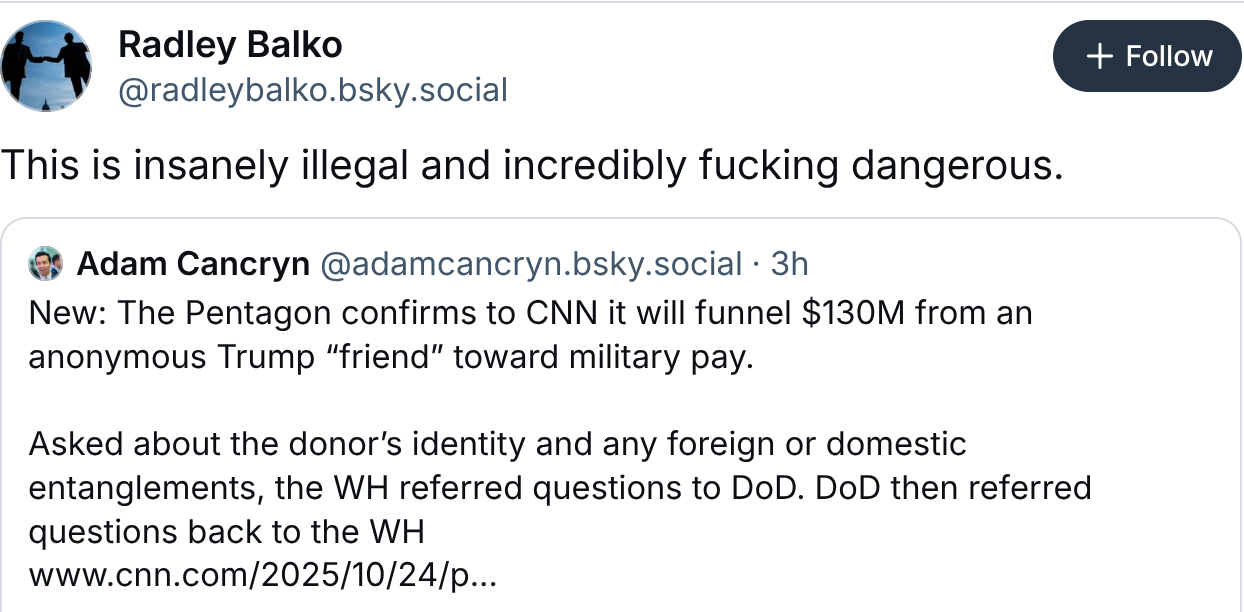The width and height of the screenshot is (1244, 612).
Task: Open Adam Cancryn's profile name
Action: (x=193, y=264)
